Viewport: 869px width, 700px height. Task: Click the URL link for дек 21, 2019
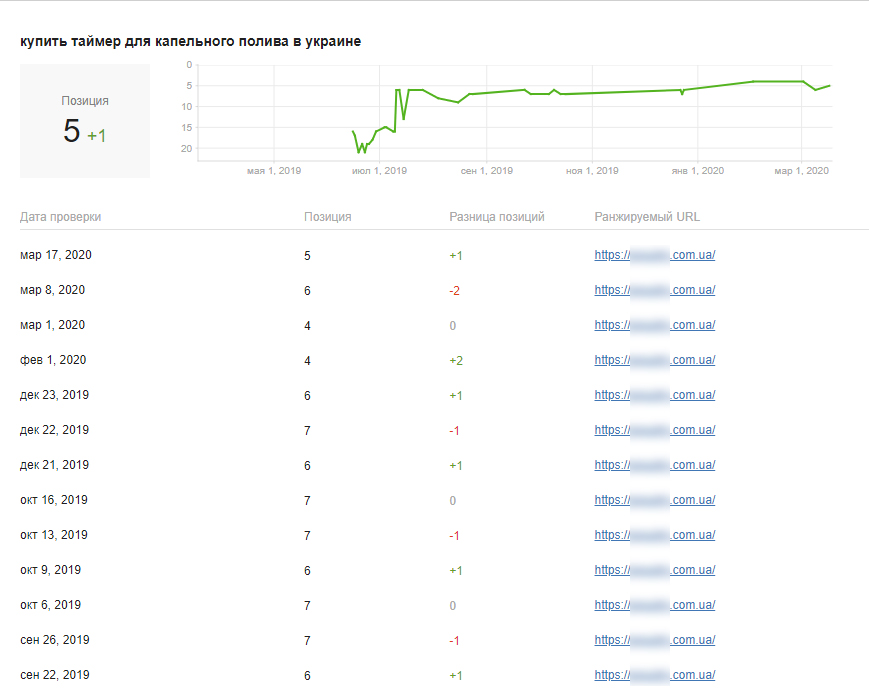pos(655,464)
